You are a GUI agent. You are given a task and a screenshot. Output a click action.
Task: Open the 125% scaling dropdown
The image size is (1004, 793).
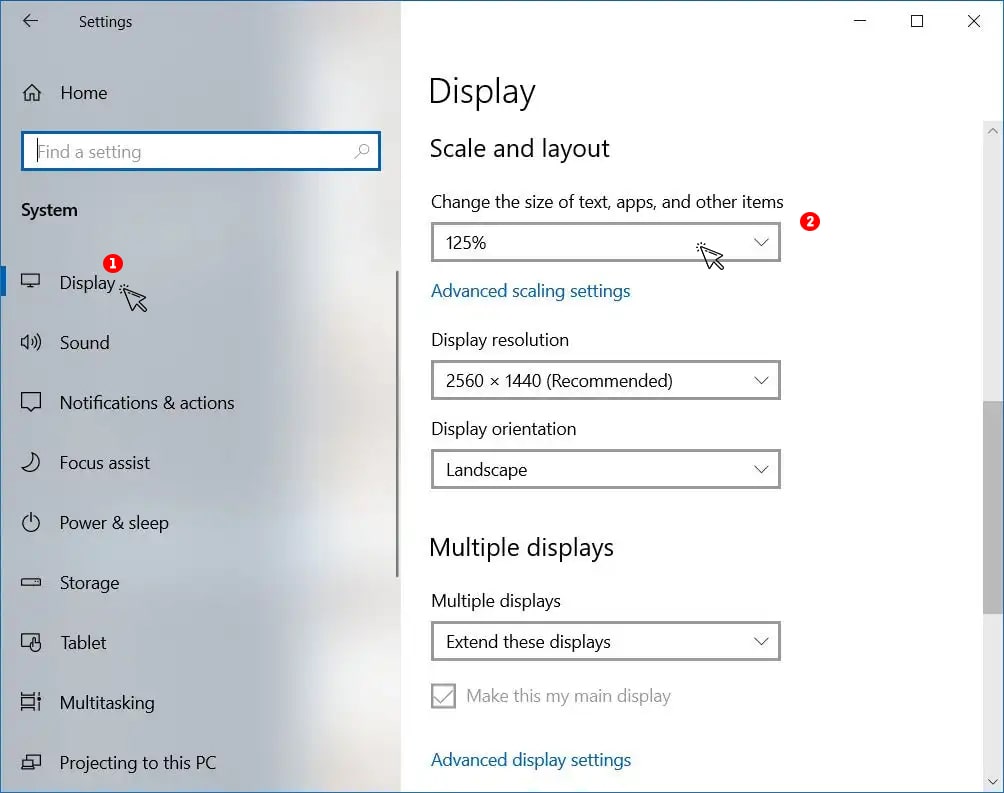point(606,242)
